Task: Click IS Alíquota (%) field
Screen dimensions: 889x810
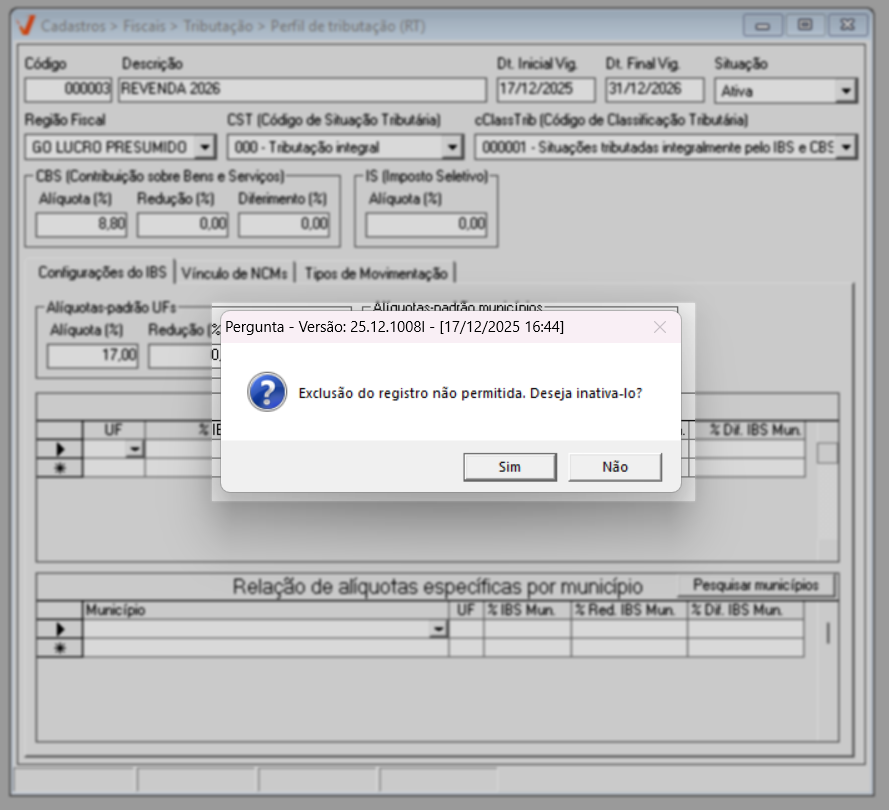Action: 426,224
